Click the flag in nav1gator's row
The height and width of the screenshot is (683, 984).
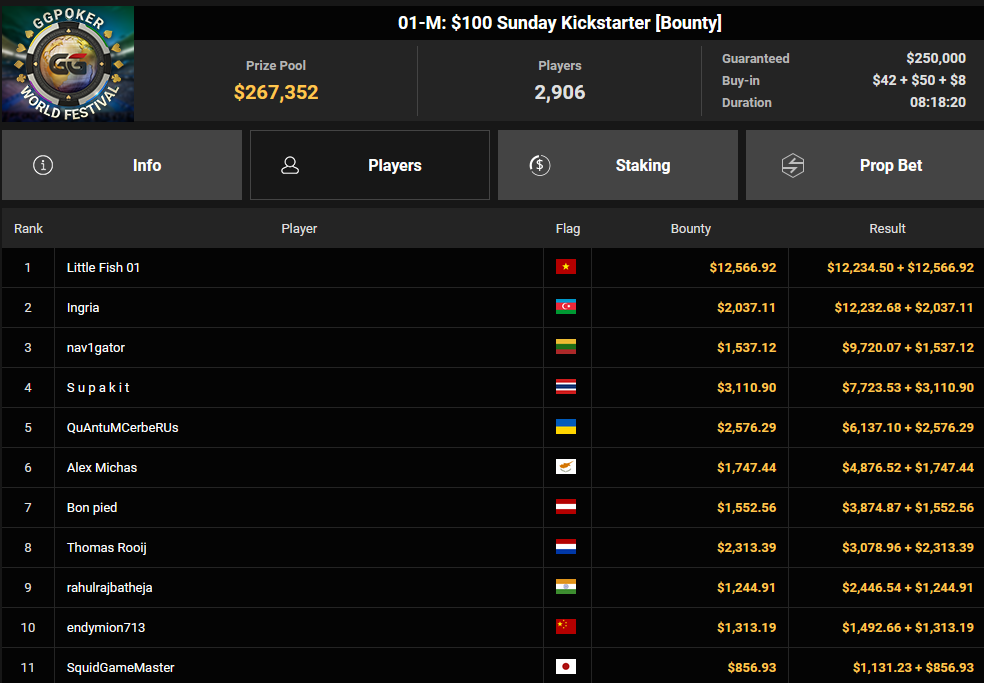[566, 348]
